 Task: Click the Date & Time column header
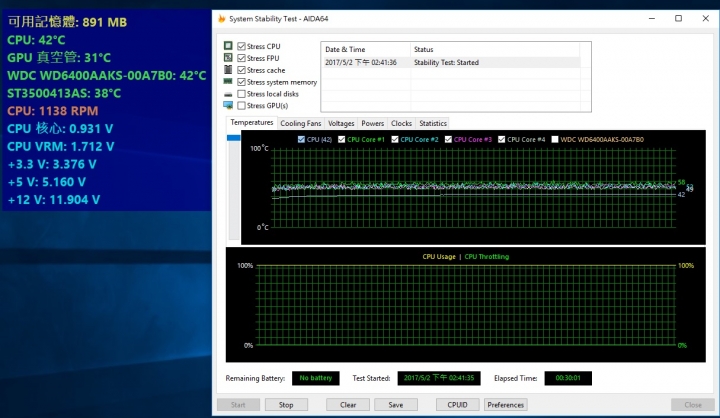click(366, 49)
